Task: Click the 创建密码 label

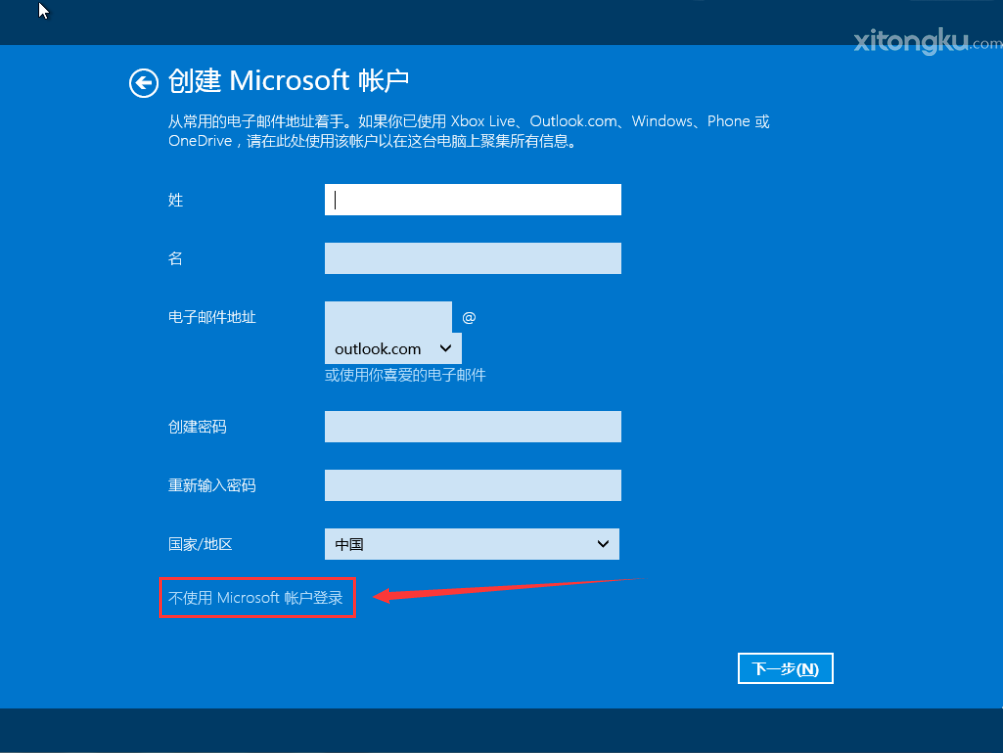Action: click(197, 427)
